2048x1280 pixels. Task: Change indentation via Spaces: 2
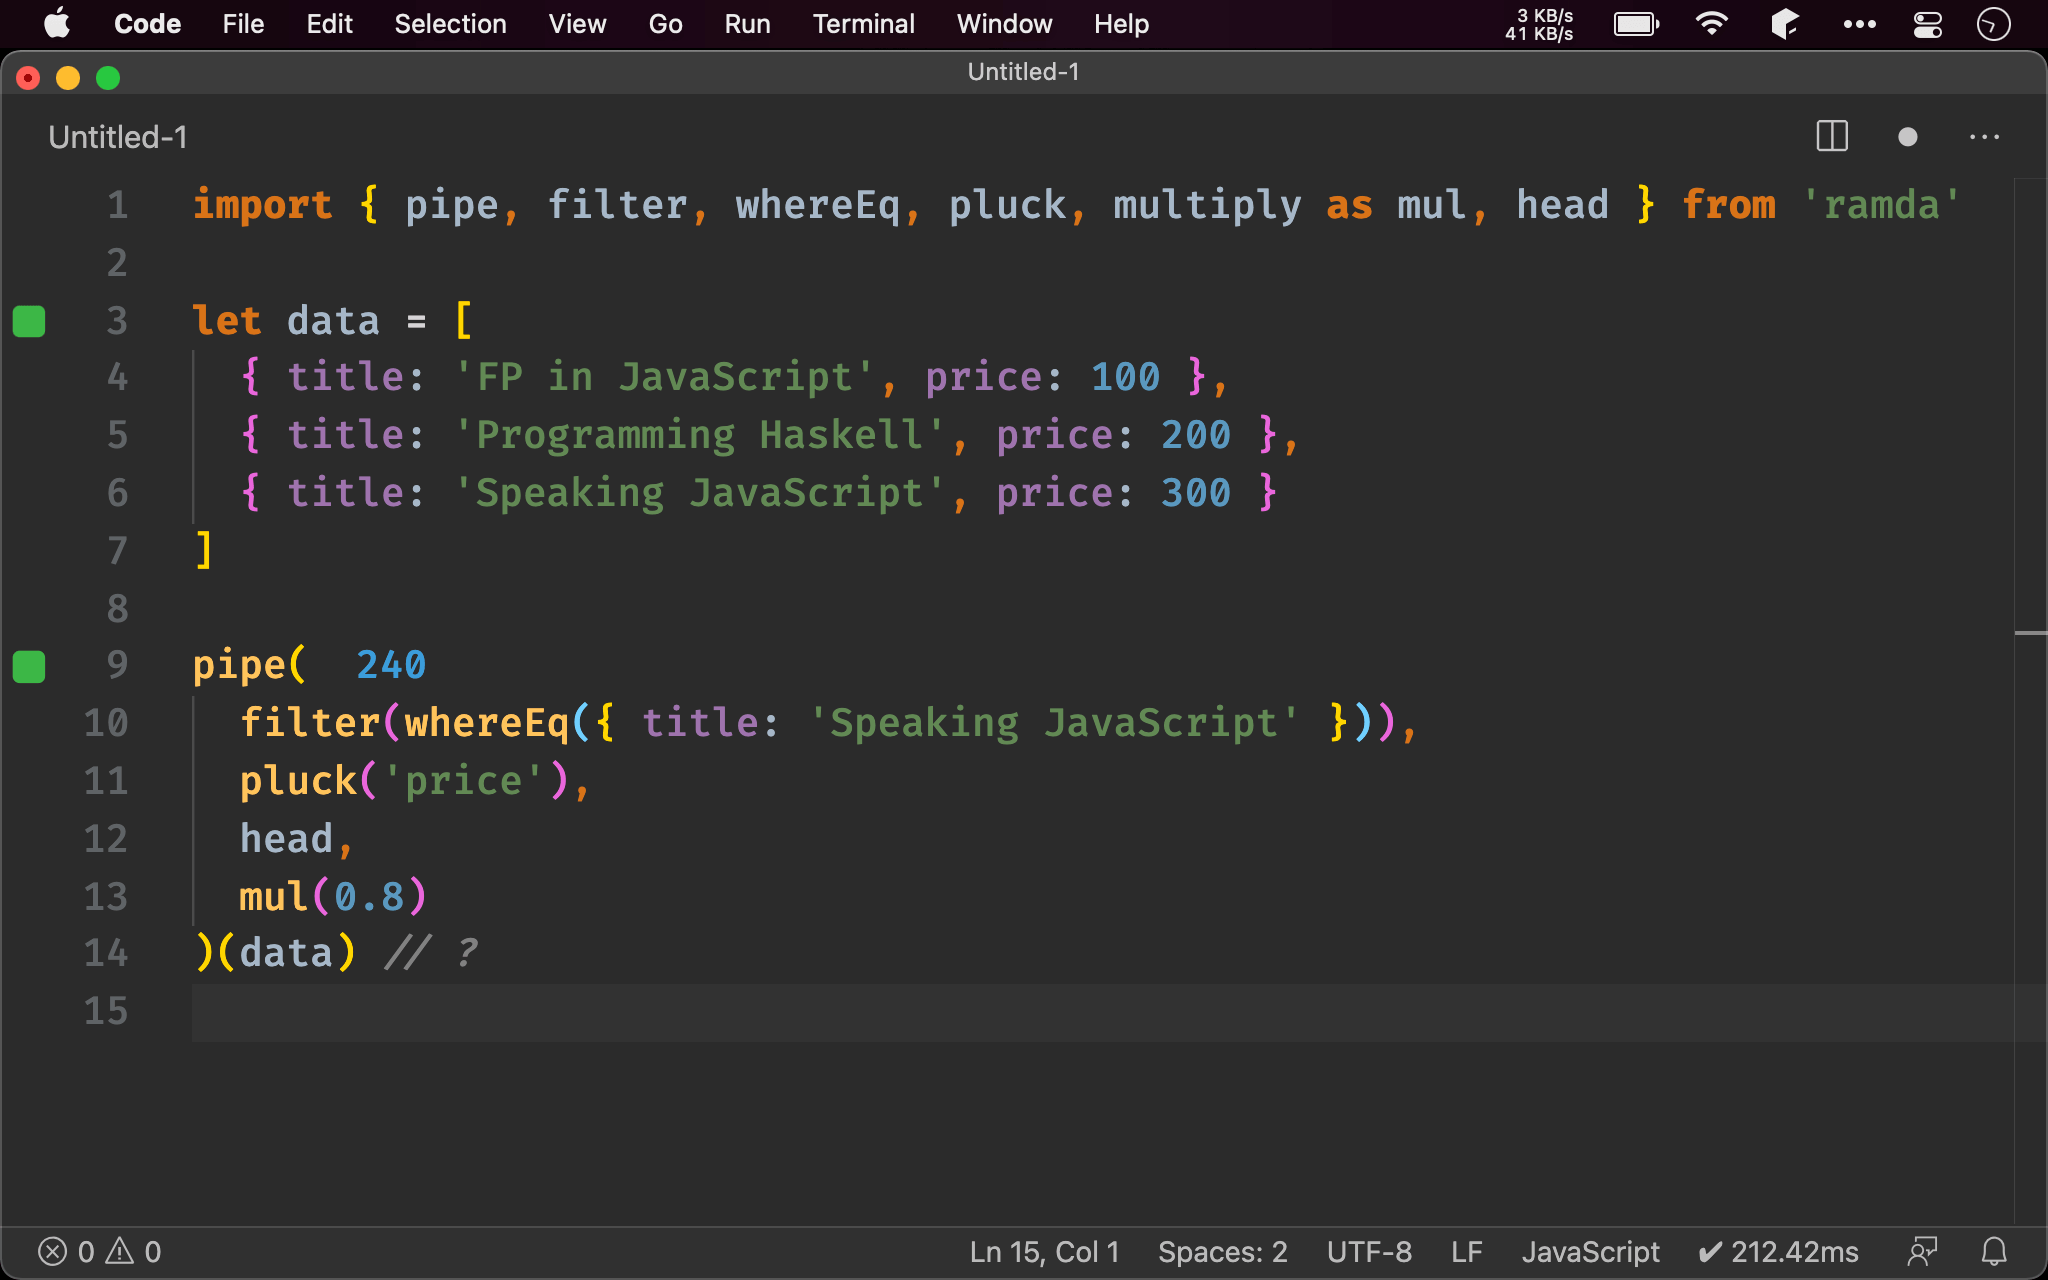pos(1222,1252)
